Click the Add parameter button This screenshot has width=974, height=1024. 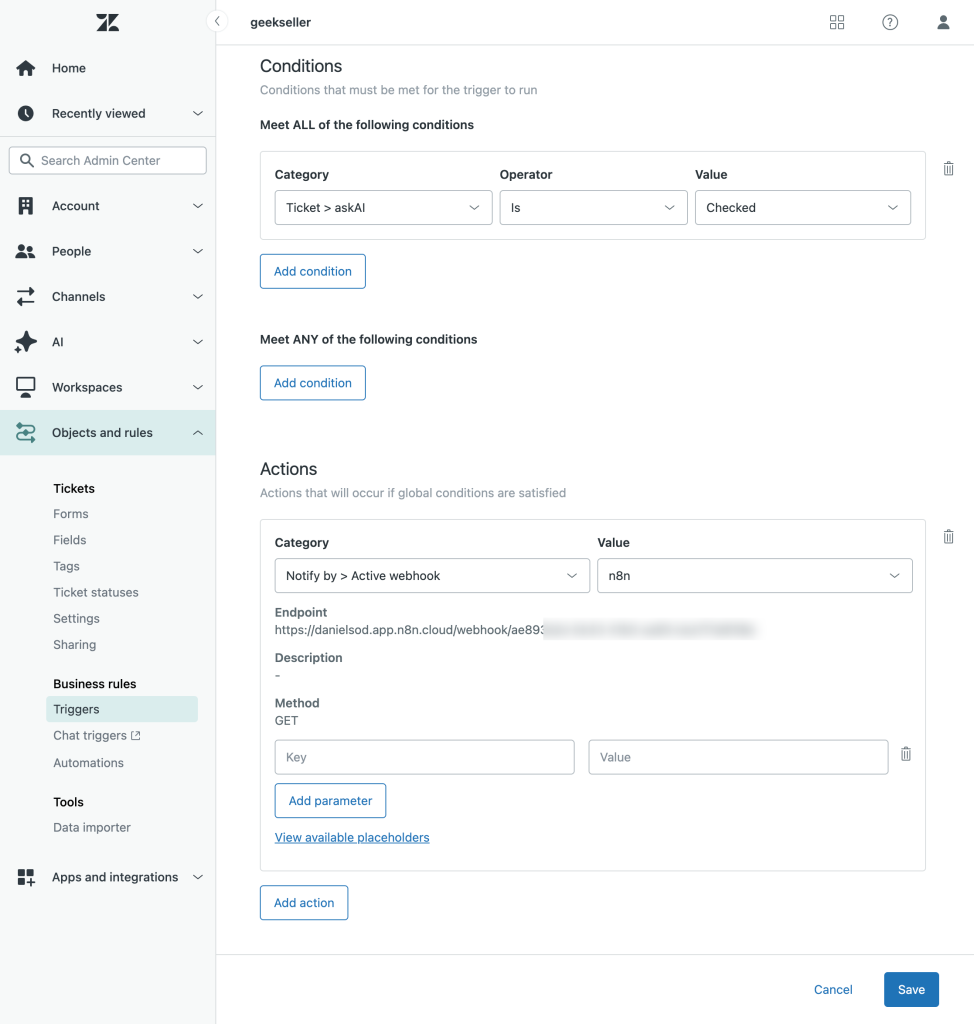pos(330,801)
